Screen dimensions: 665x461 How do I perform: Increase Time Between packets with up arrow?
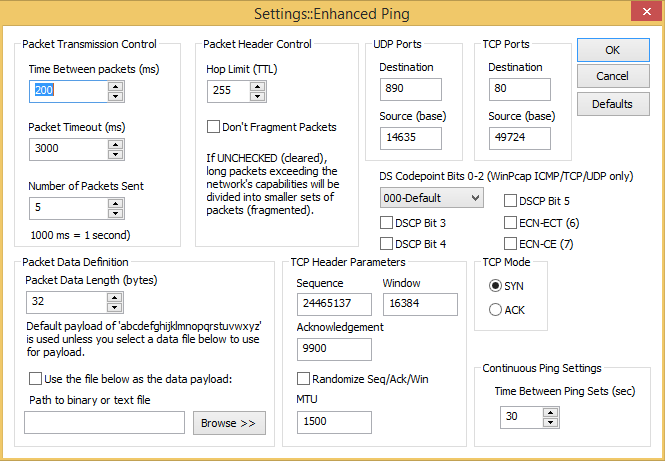tap(115, 87)
